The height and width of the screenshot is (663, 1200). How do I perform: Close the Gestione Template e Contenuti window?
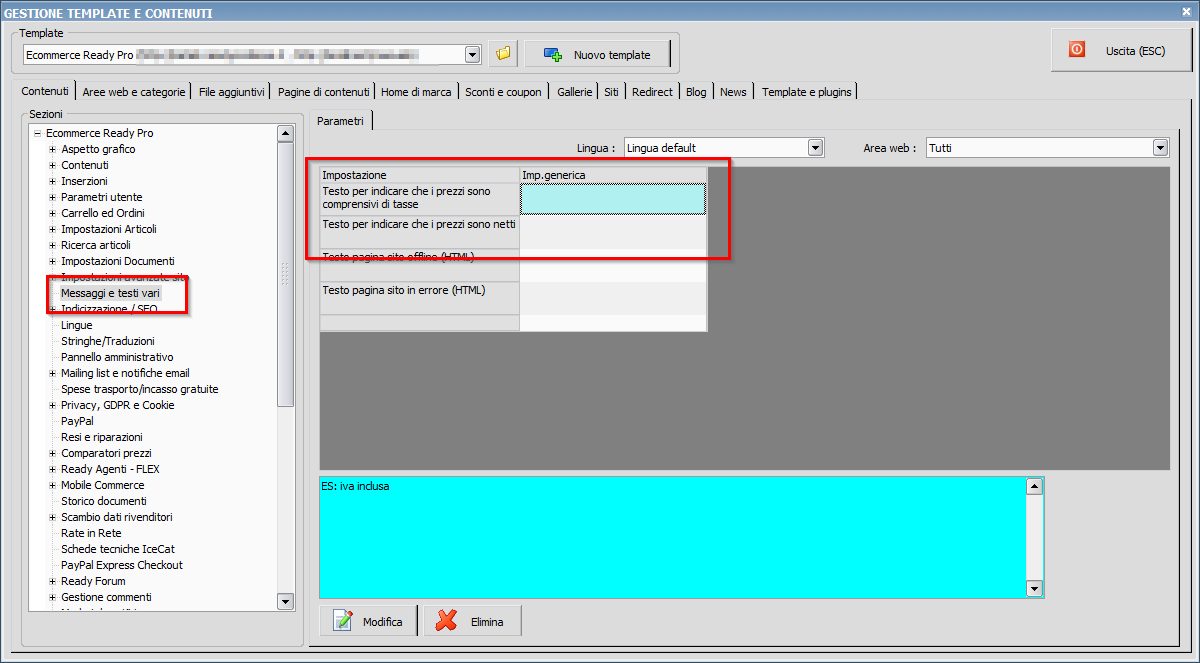[1186, 12]
